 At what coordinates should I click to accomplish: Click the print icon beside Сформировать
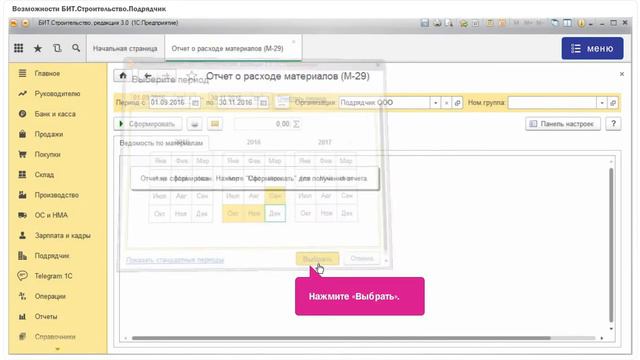click(195, 124)
